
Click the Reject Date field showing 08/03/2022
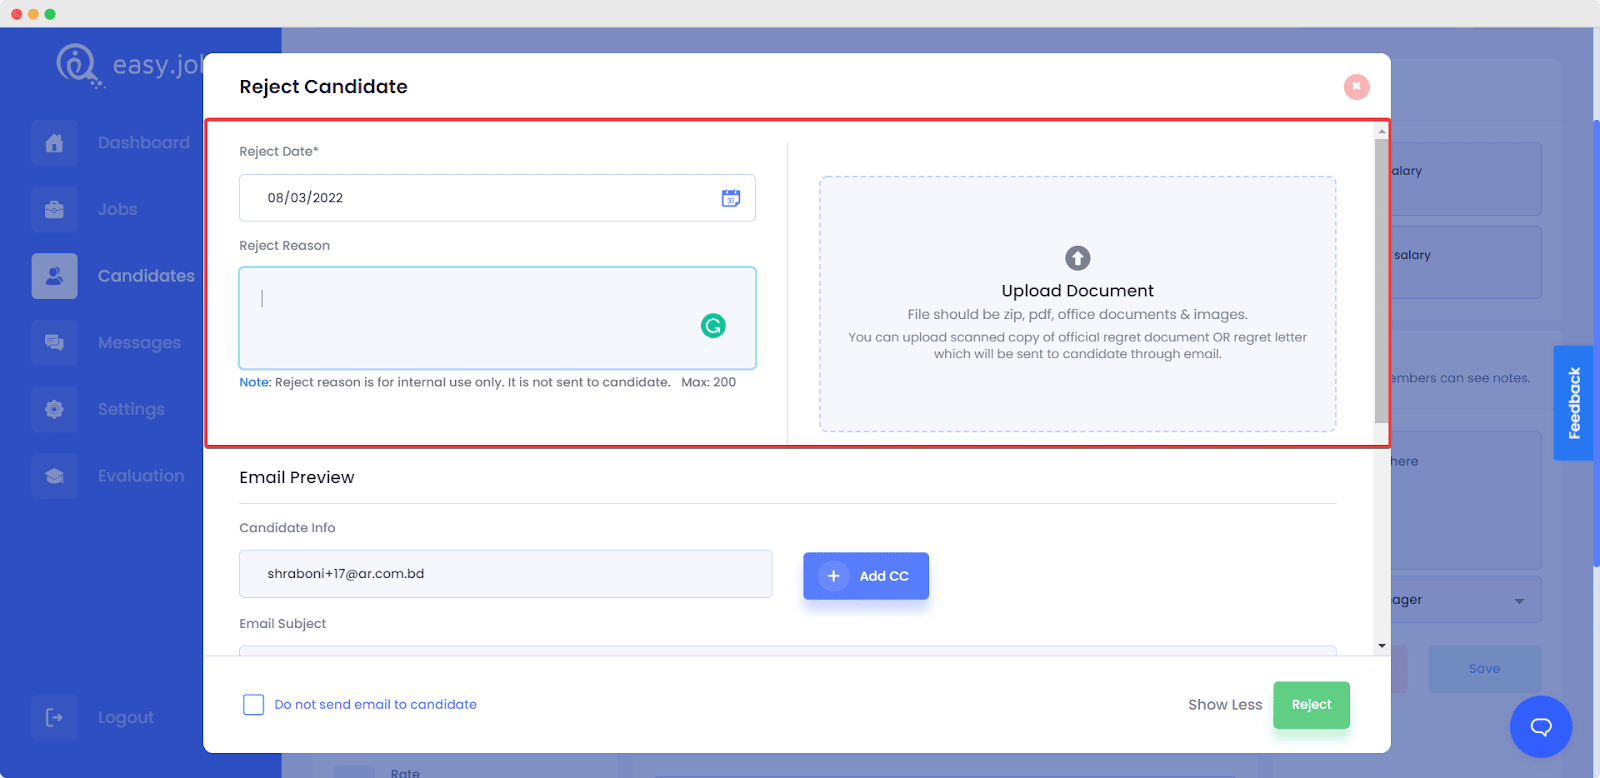click(497, 198)
